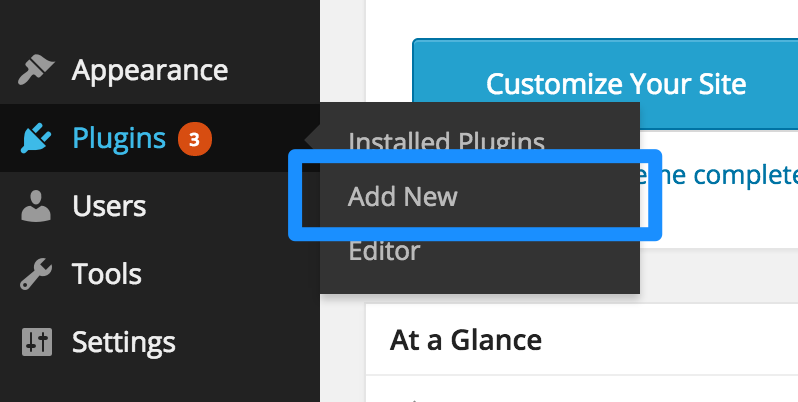Follow the blue 'complete' link text
The height and width of the screenshot is (402, 798).
(x=746, y=175)
